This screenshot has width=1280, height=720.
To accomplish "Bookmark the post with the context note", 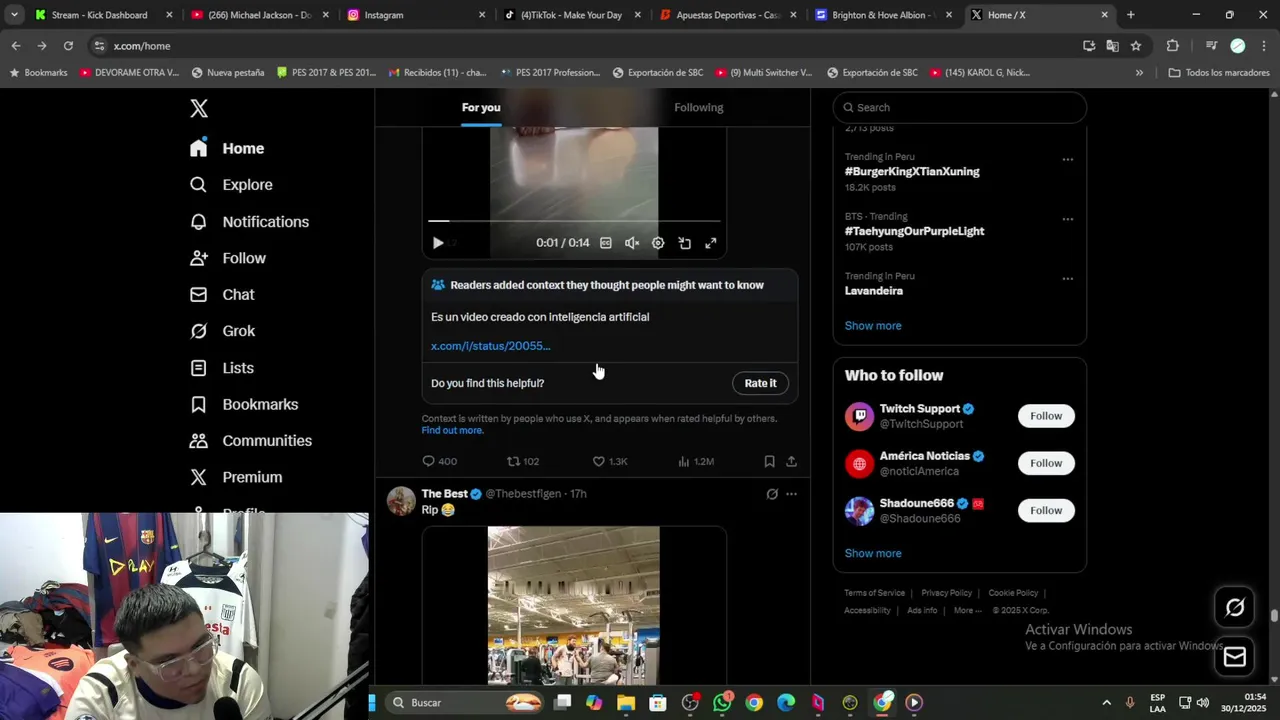I will [x=769, y=461].
